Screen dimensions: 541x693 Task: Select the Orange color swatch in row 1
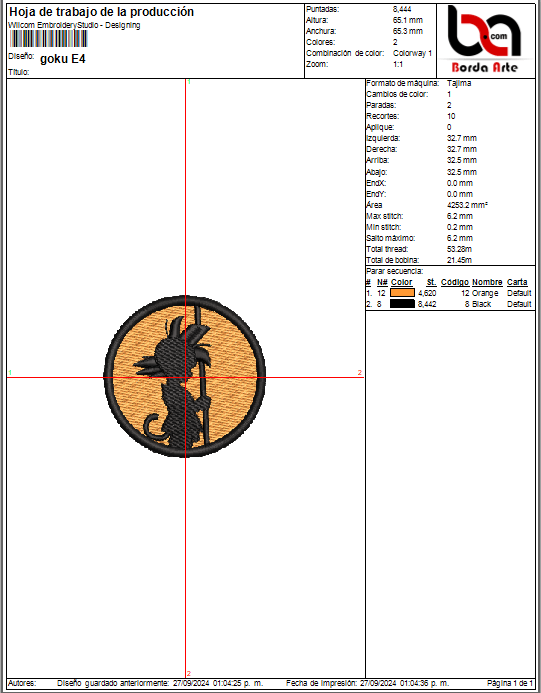click(402, 293)
